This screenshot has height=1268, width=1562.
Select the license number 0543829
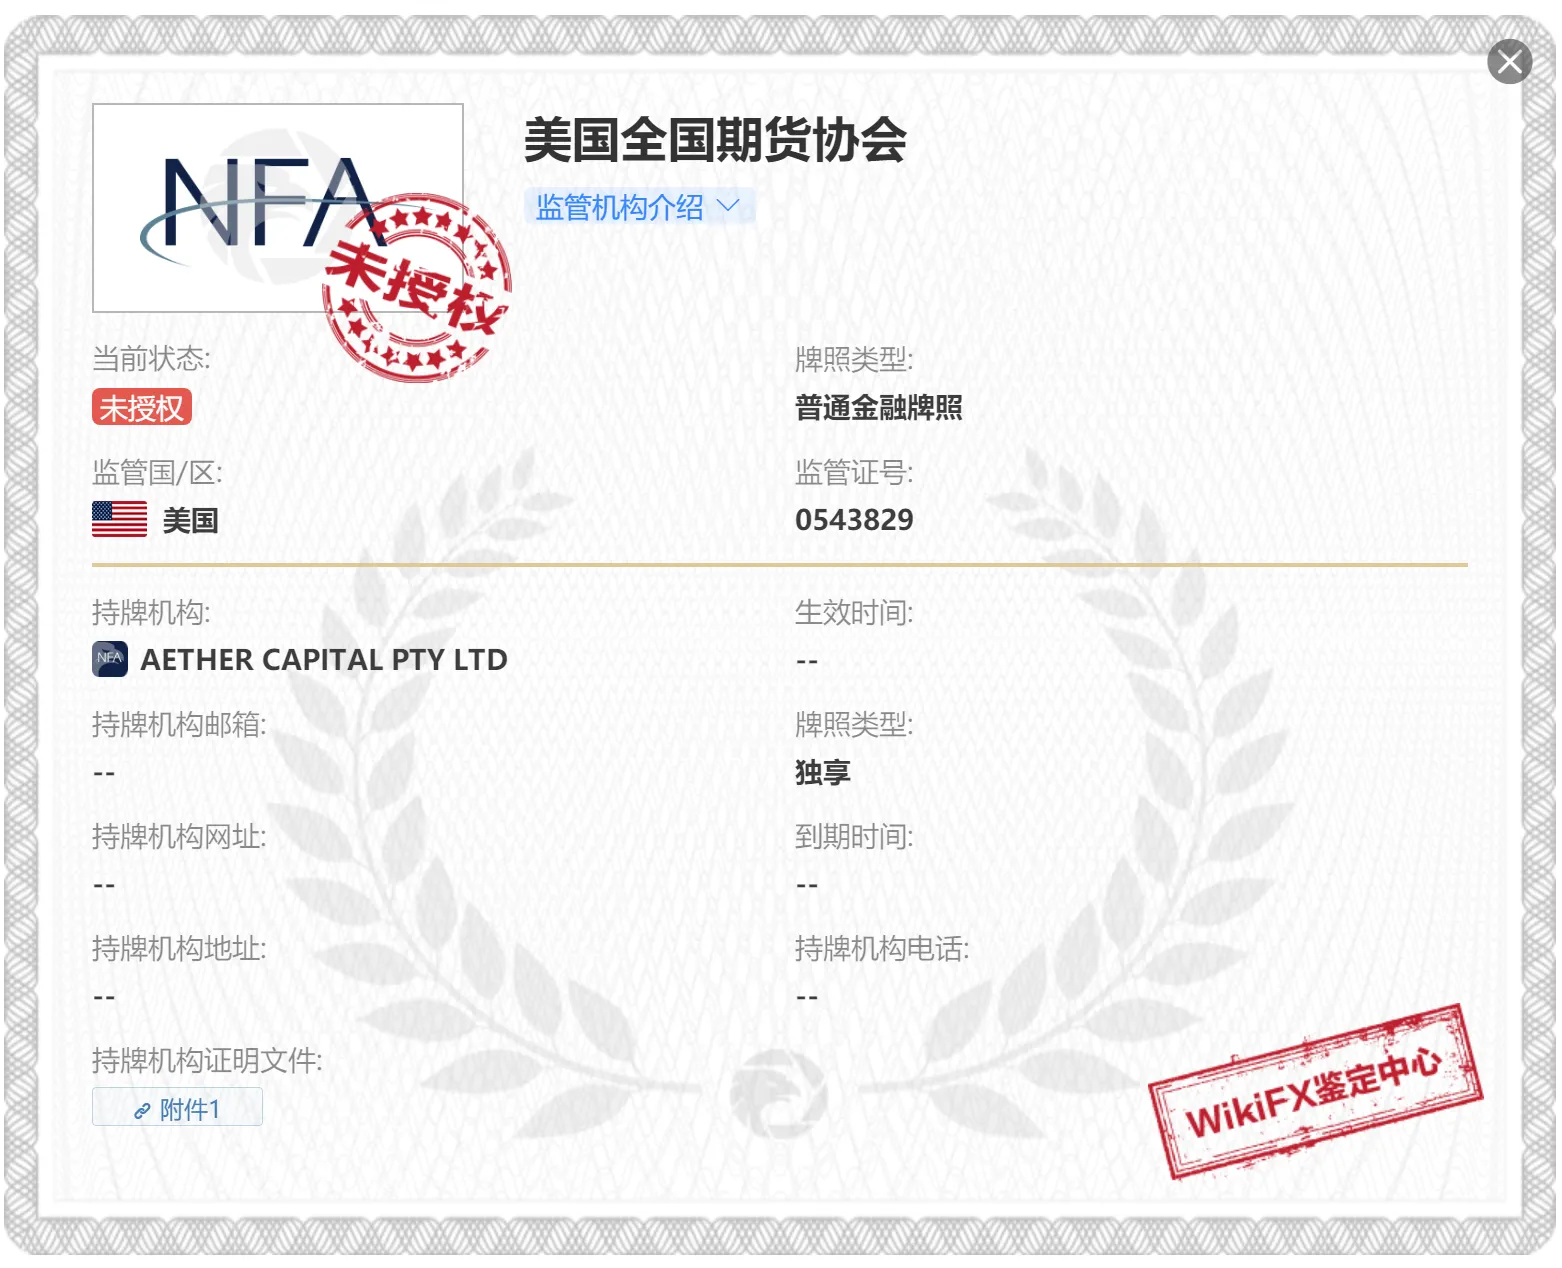click(x=854, y=520)
